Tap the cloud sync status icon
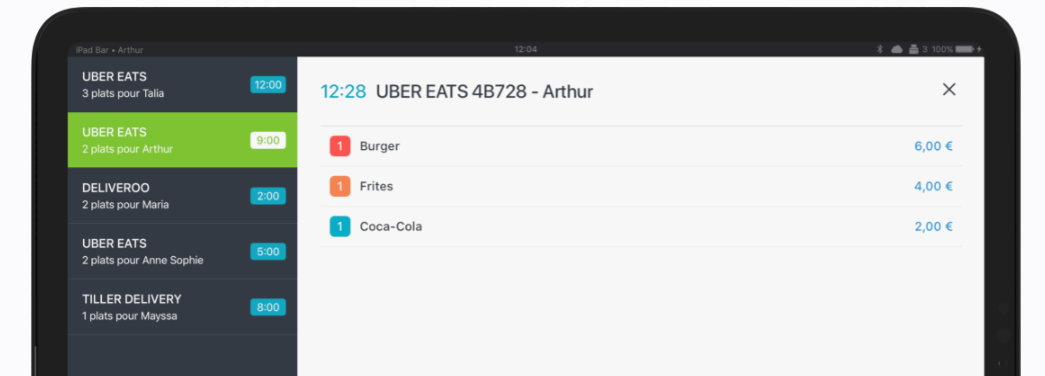This screenshot has height=376, width=1045. [x=897, y=49]
